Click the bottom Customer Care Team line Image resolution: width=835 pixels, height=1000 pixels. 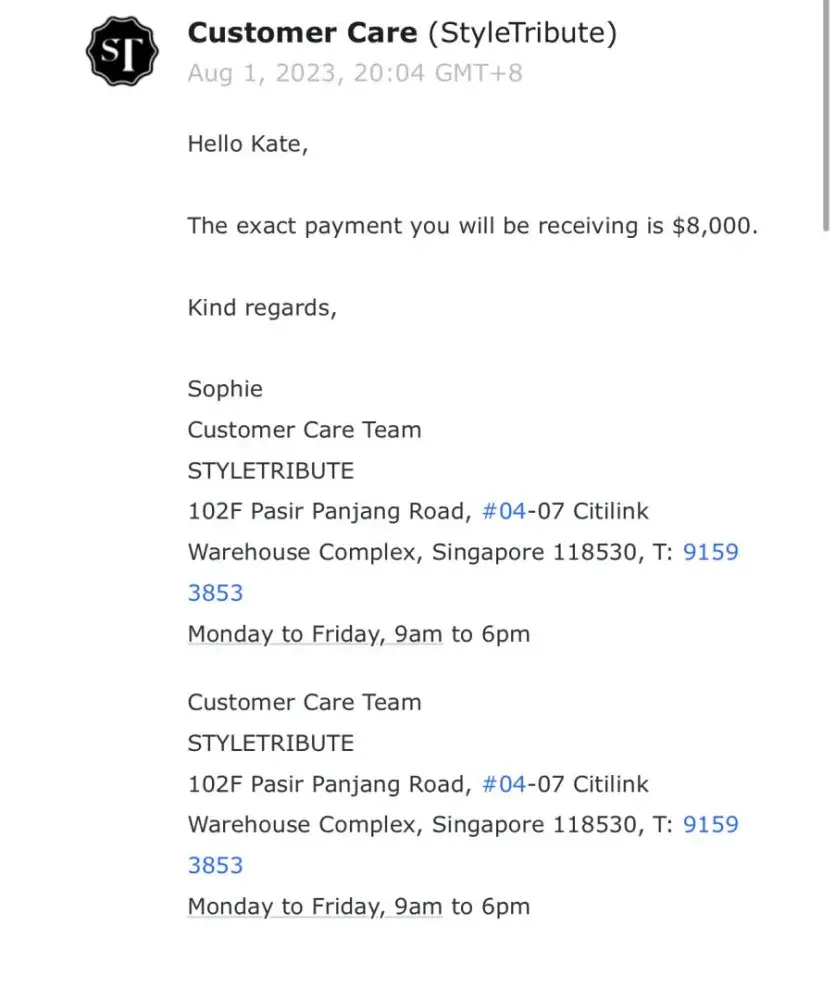pos(304,702)
